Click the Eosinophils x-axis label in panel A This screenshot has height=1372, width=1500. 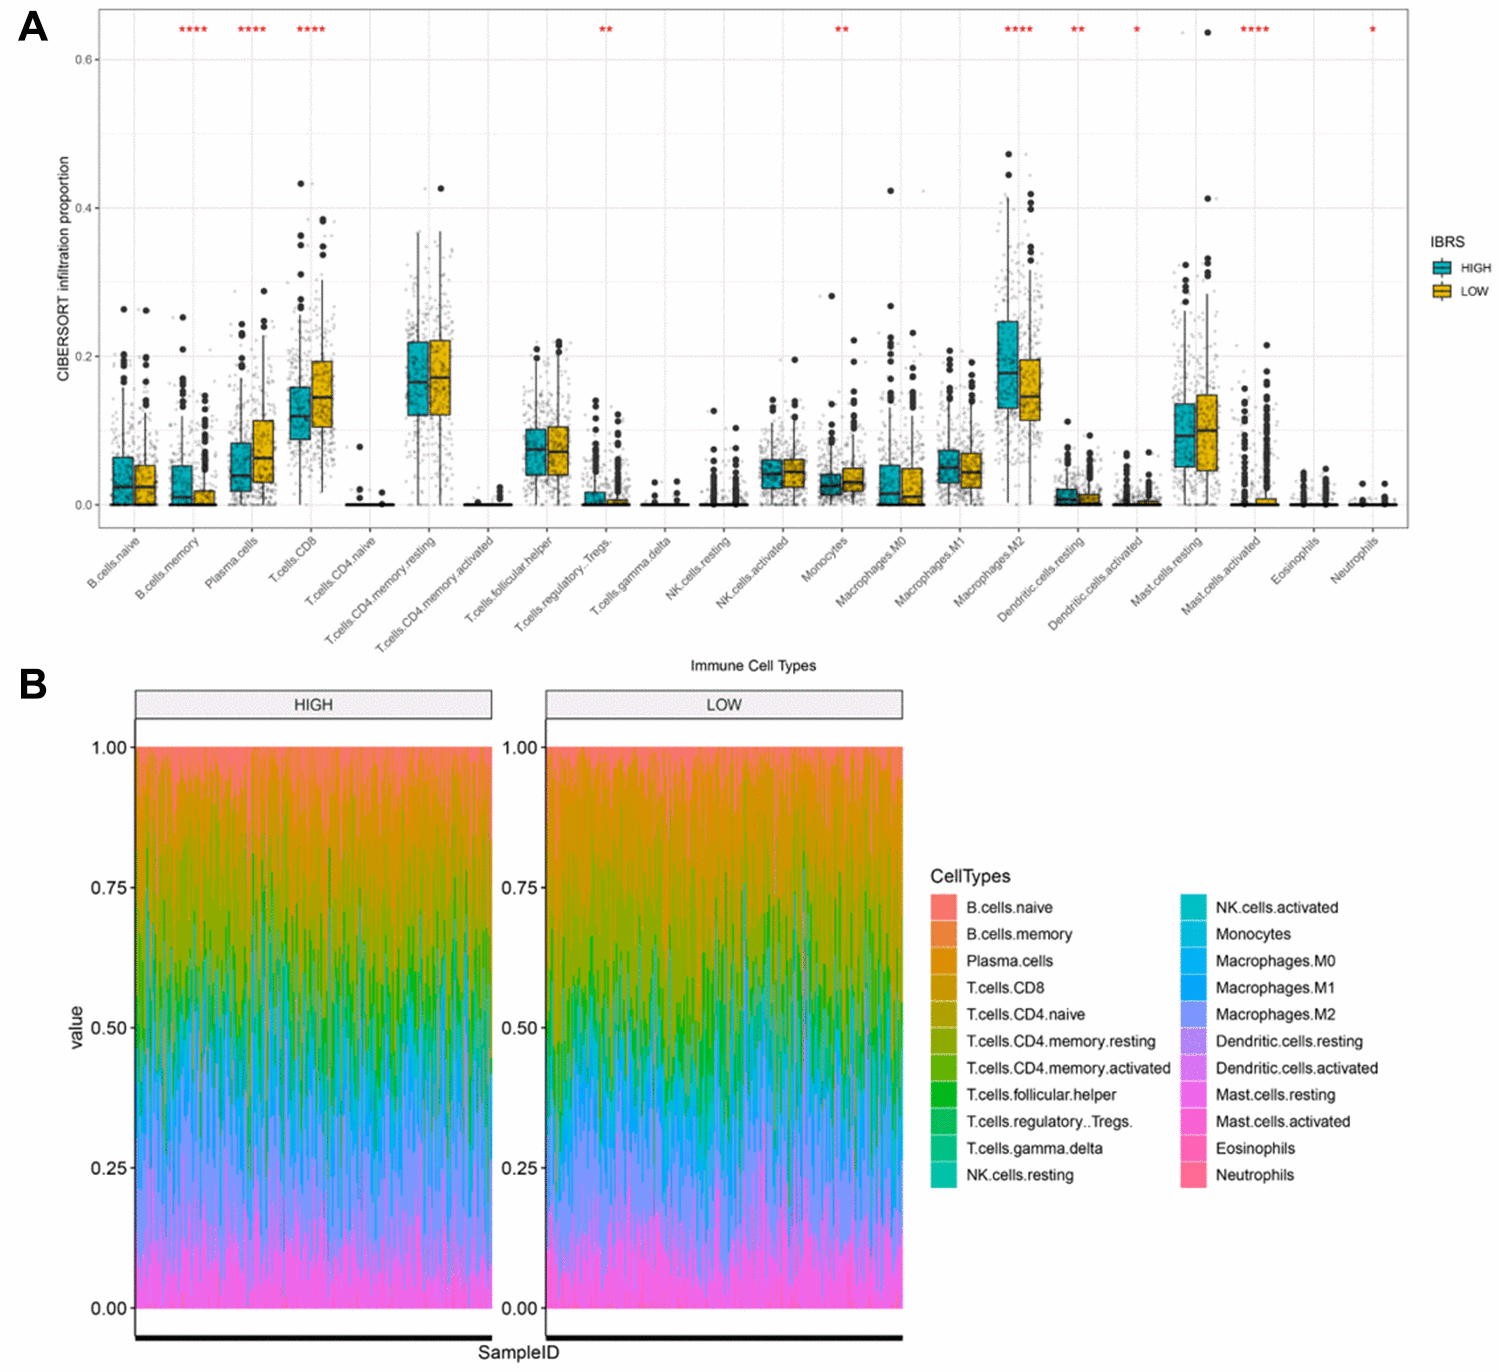[1295, 561]
